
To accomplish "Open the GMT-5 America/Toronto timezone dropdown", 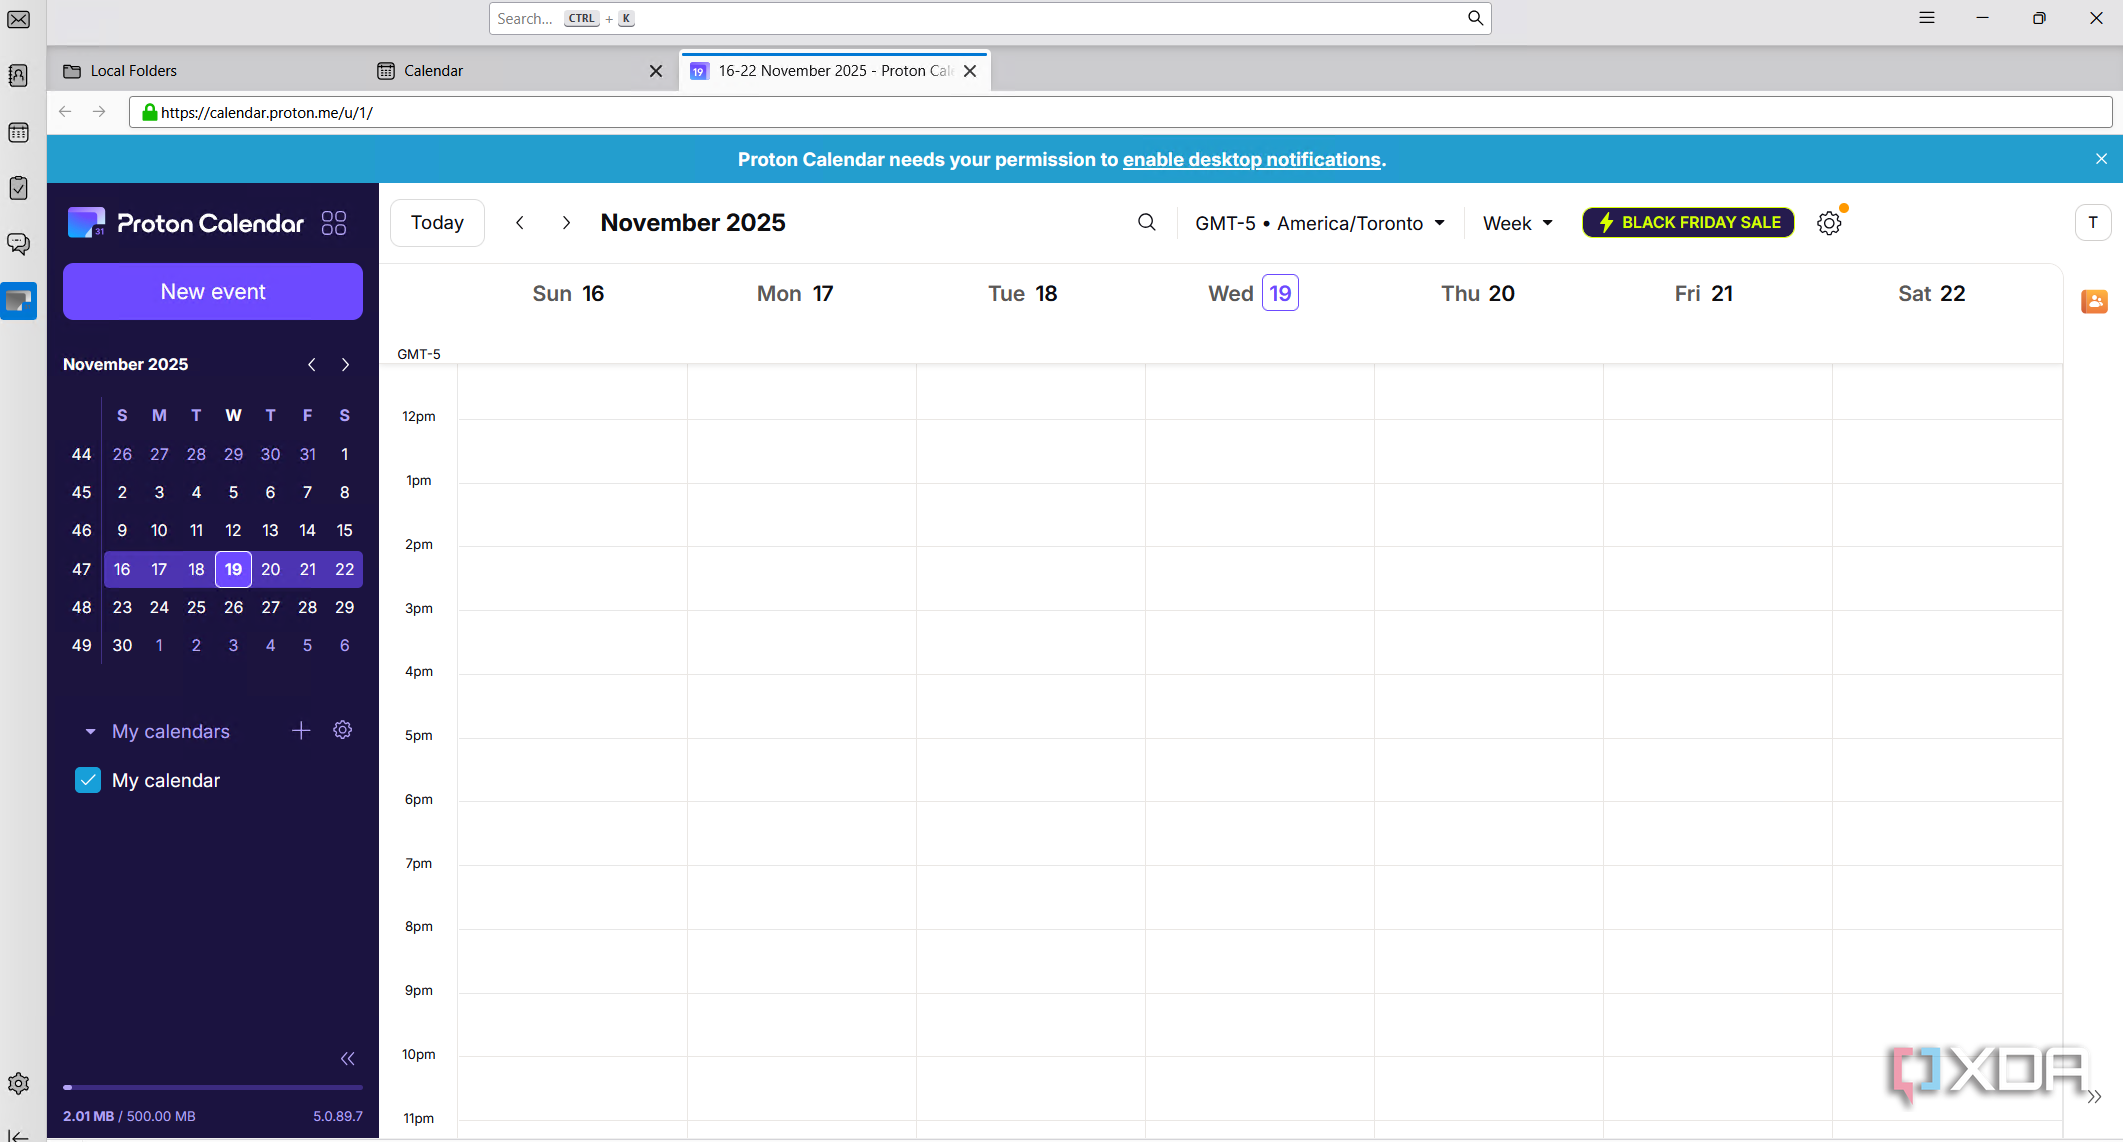I will click(1319, 223).
